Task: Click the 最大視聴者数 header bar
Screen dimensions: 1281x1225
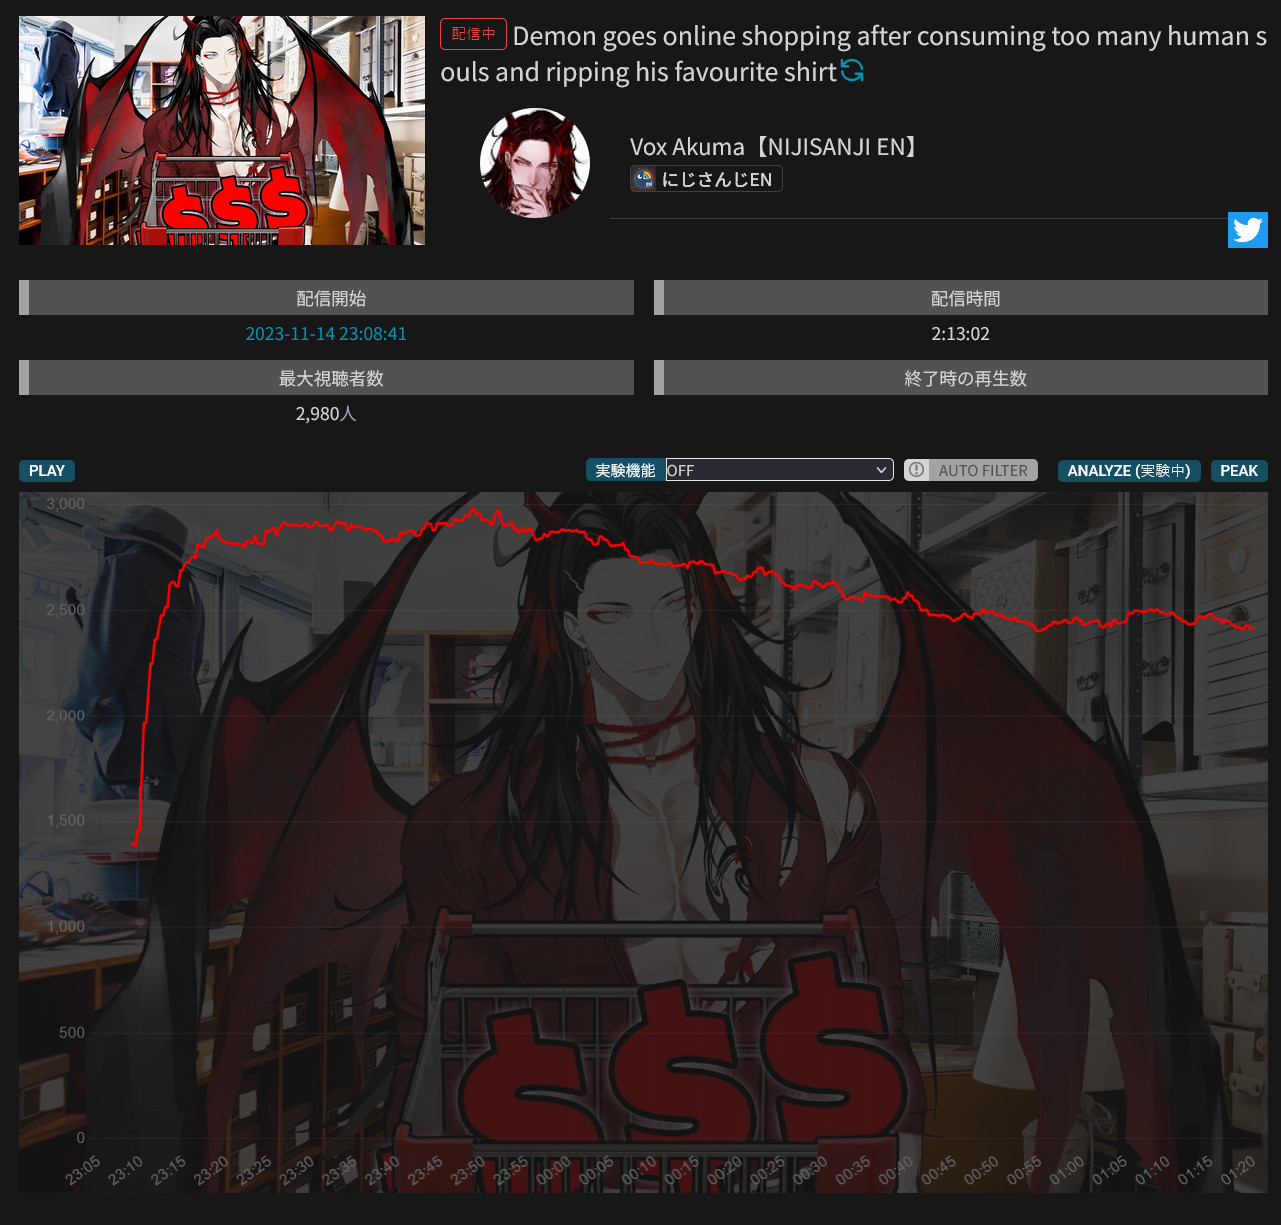Action: [x=330, y=378]
